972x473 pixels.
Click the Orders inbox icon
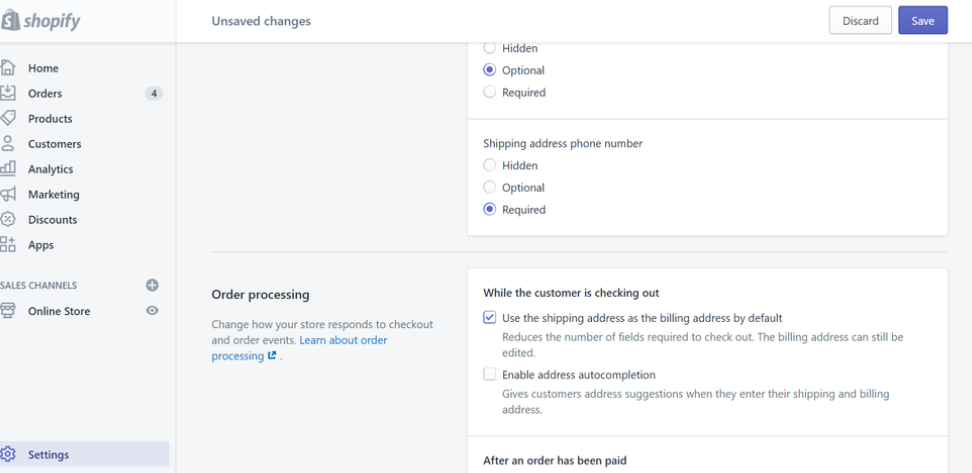8,93
